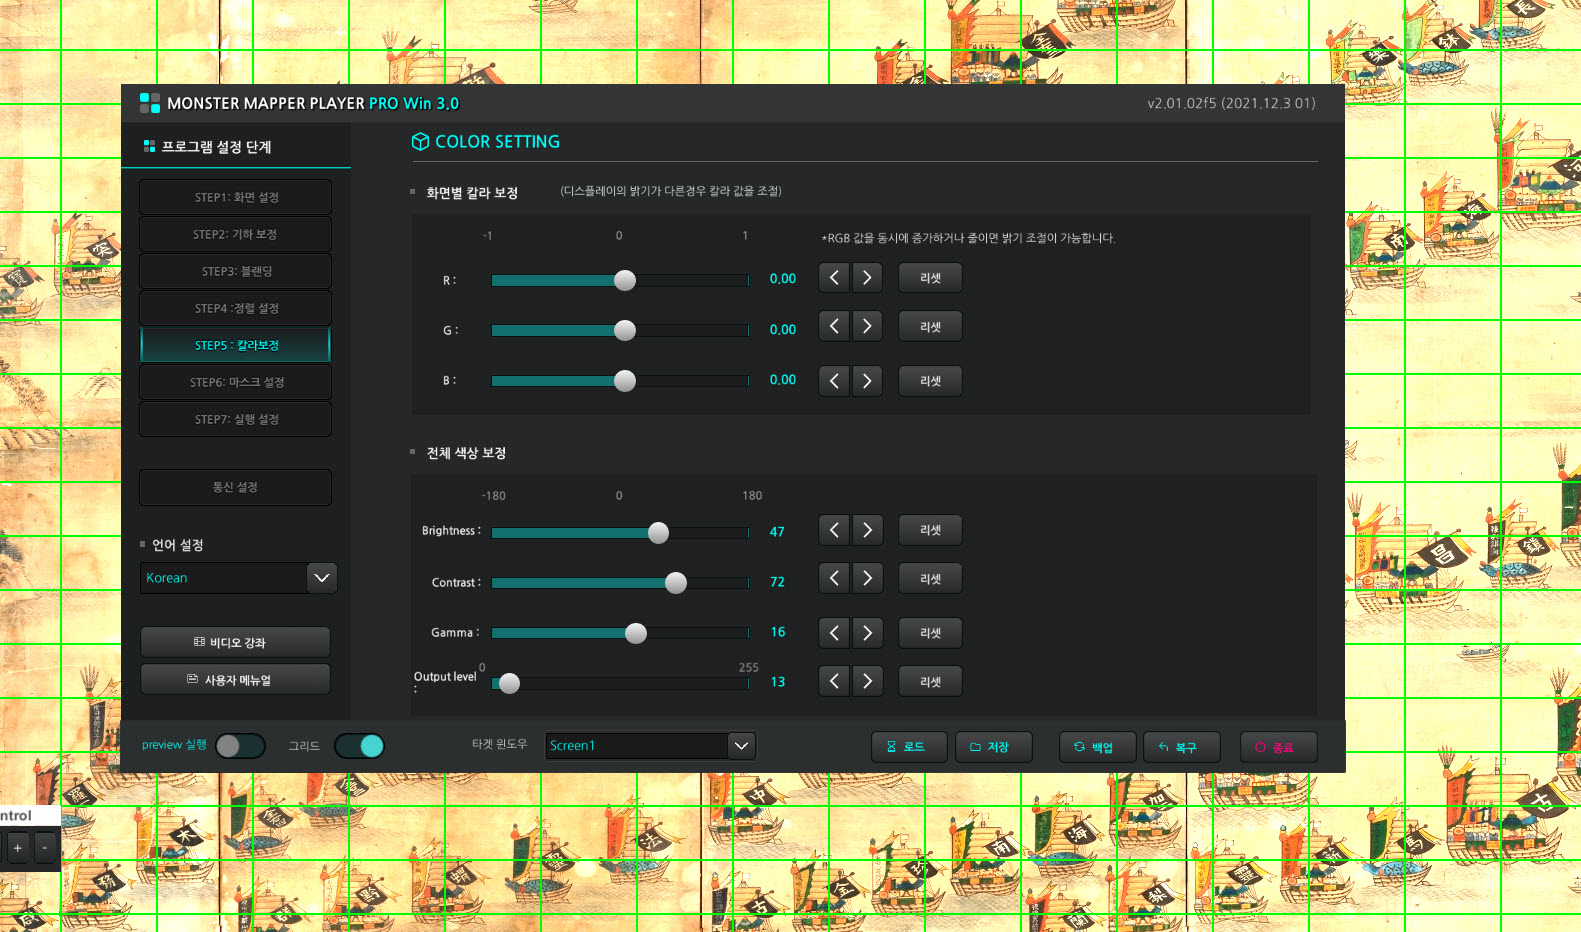Decrease G value with left arrow
Image resolution: width=1581 pixels, height=932 pixels.
(834, 327)
